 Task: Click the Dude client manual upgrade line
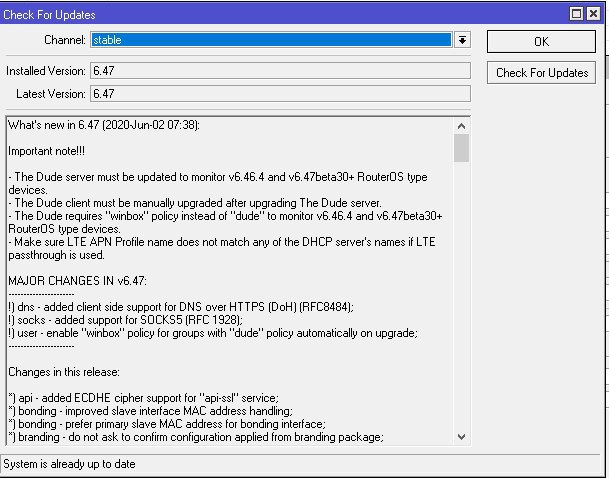(195, 203)
